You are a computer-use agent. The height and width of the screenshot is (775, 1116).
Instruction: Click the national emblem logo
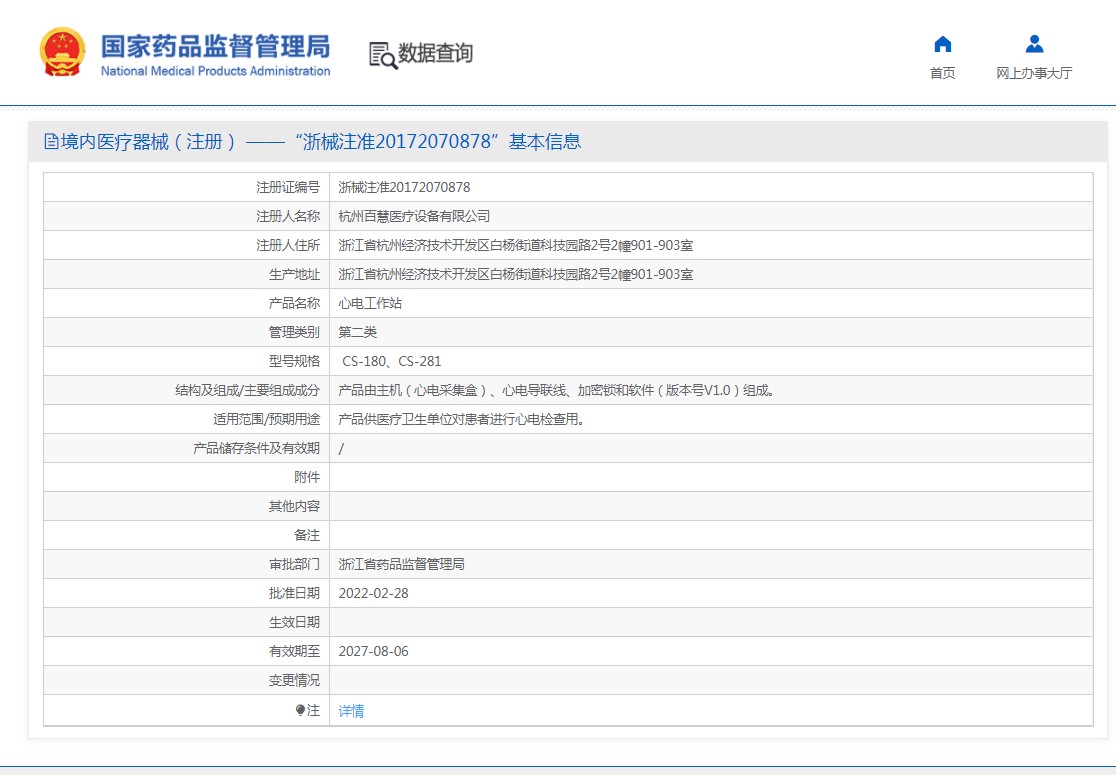[63, 52]
